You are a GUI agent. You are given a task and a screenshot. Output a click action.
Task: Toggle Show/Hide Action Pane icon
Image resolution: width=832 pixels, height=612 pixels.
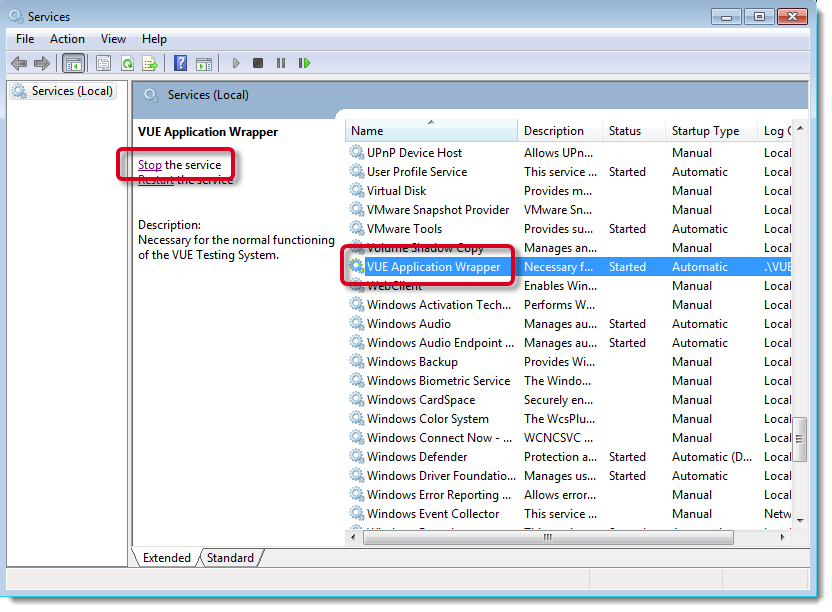coord(204,64)
